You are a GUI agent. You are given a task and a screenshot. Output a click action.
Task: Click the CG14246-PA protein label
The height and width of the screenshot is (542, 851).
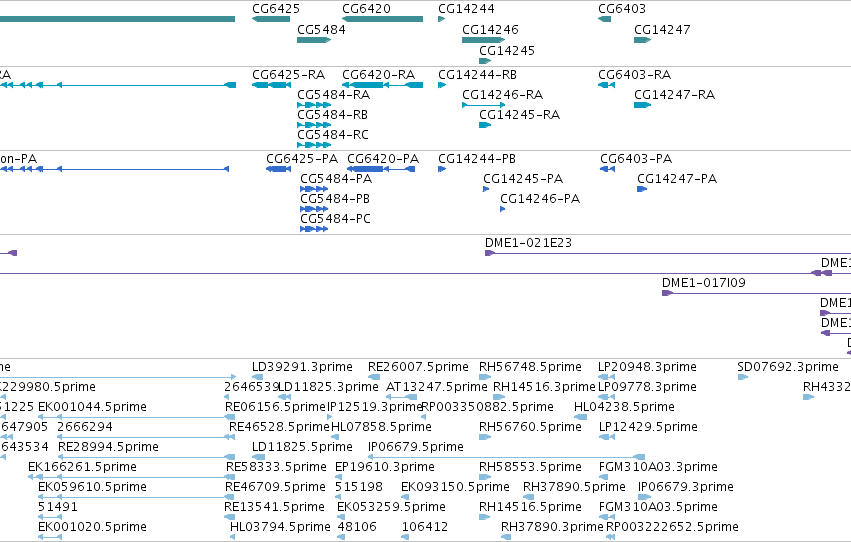[540, 199]
